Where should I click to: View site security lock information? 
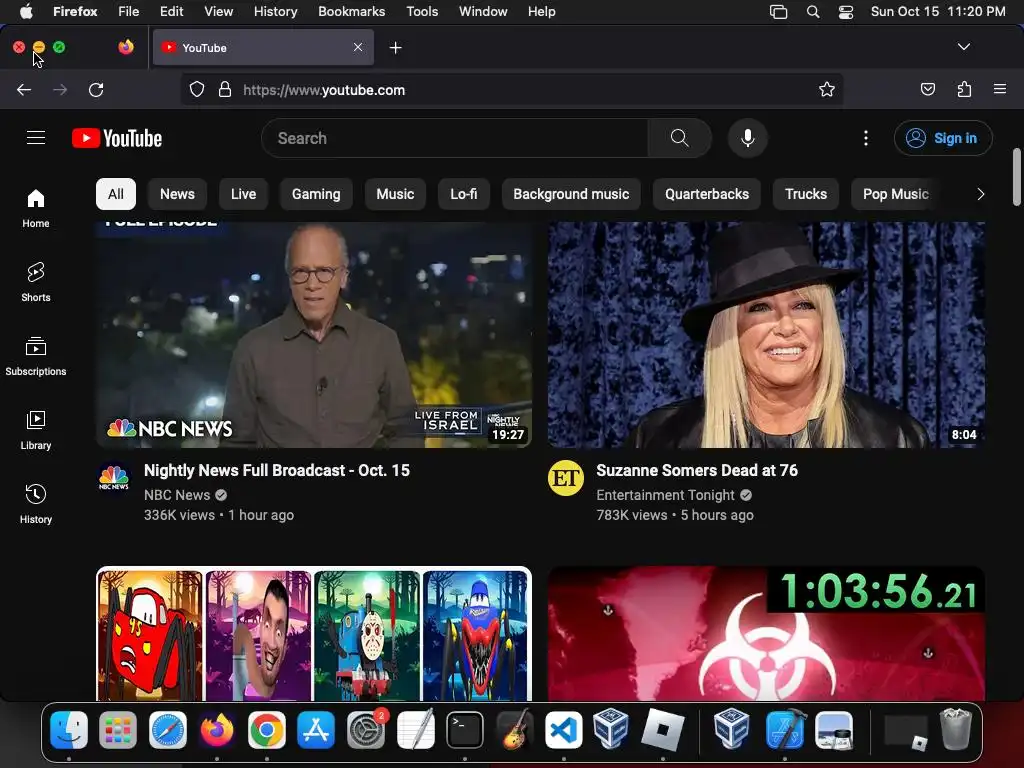point(225,89)
